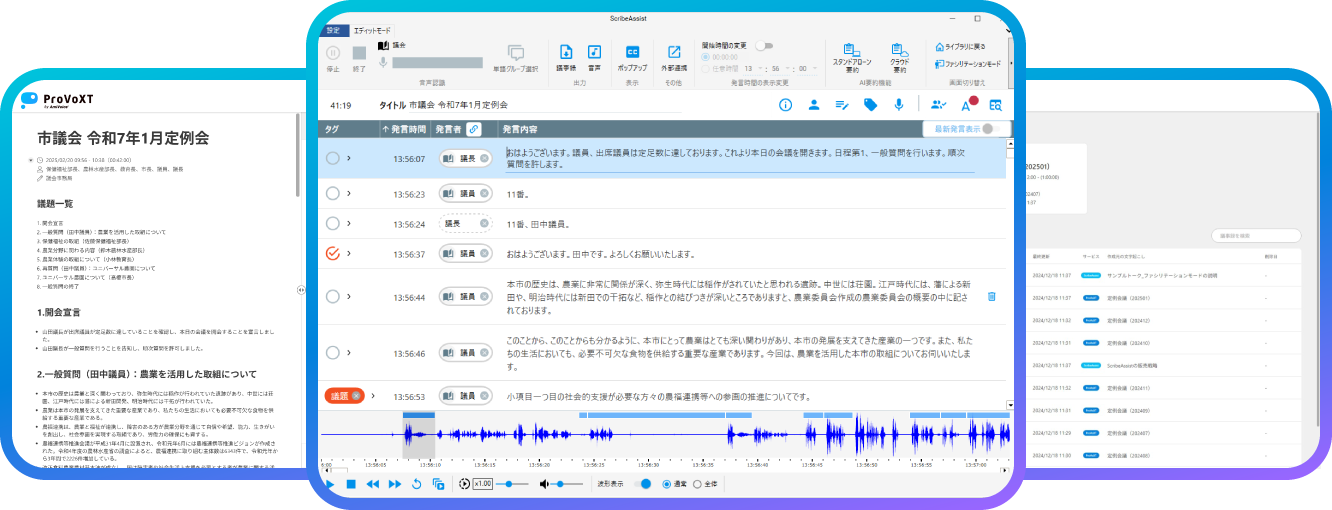Image resolution: width=1332 pixels, height=510 pixels.
Task: Click the 外部連携 external link icon
Action: pos(674,52)
